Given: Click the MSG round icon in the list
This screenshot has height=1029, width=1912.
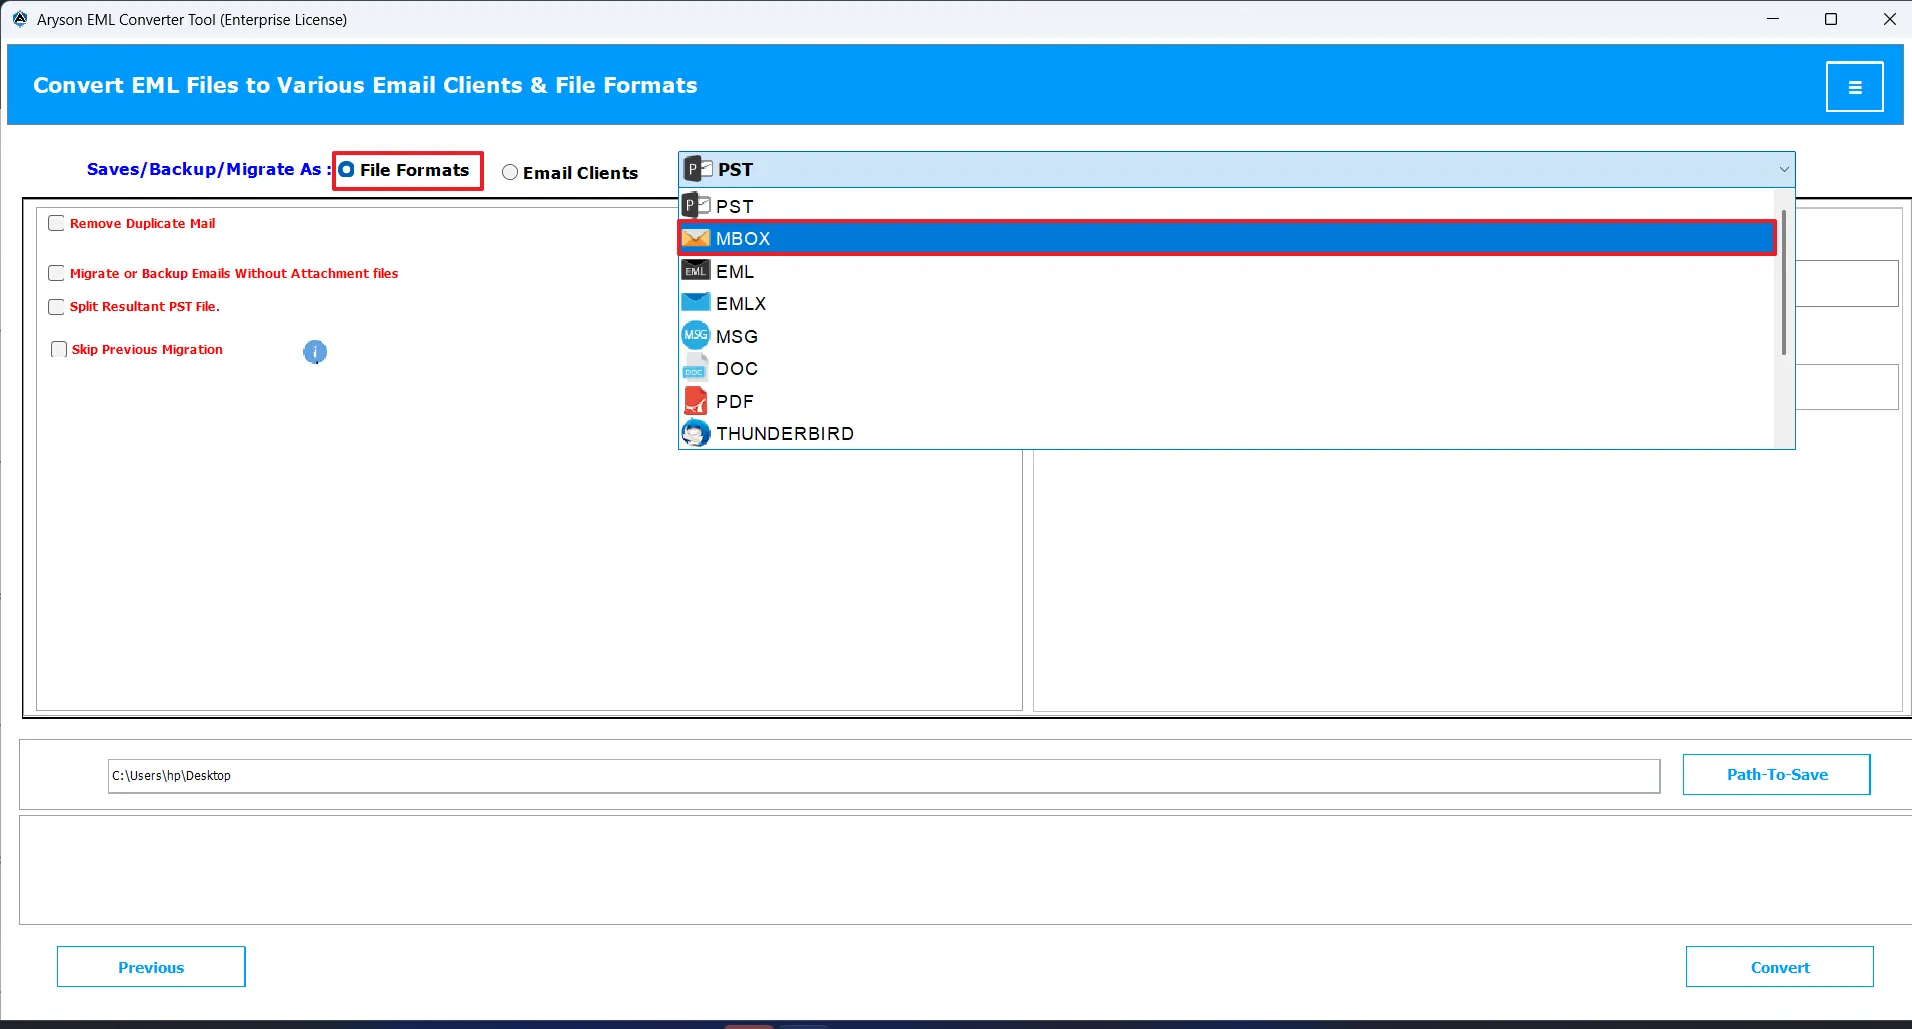Looking at the screenshot, I should (x=696, y=336).
